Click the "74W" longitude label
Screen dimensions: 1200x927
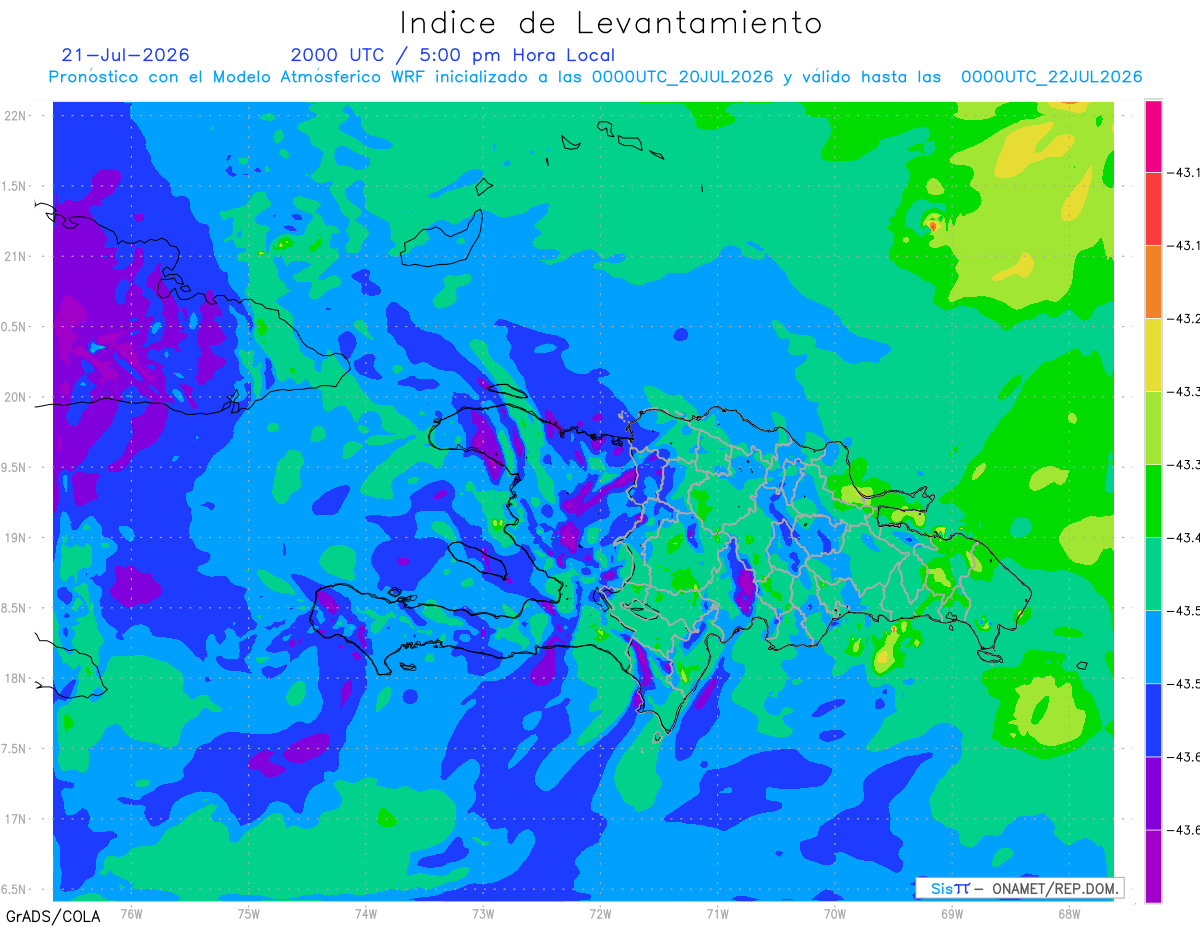click(366, 913)
